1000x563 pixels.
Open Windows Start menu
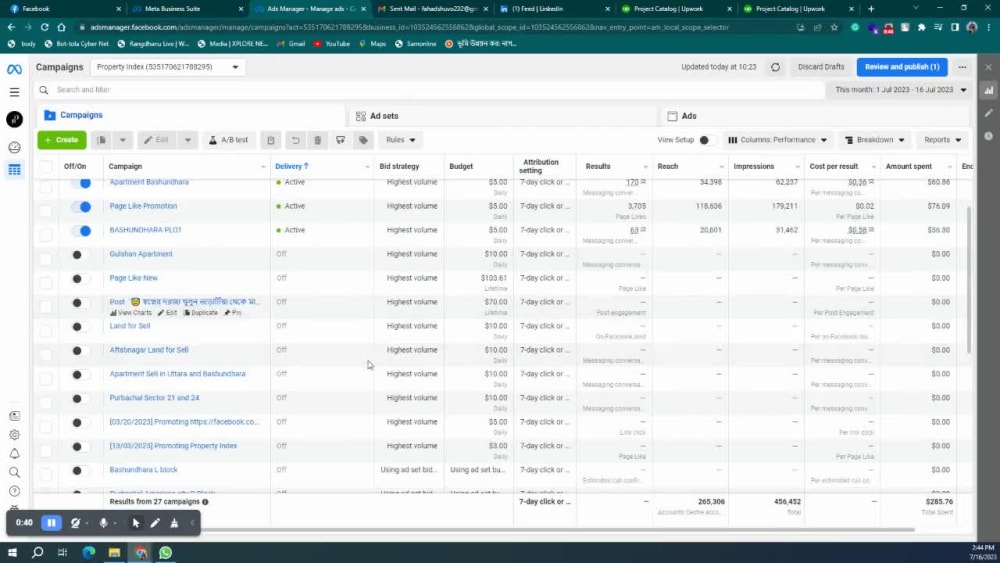coord(12,552)
